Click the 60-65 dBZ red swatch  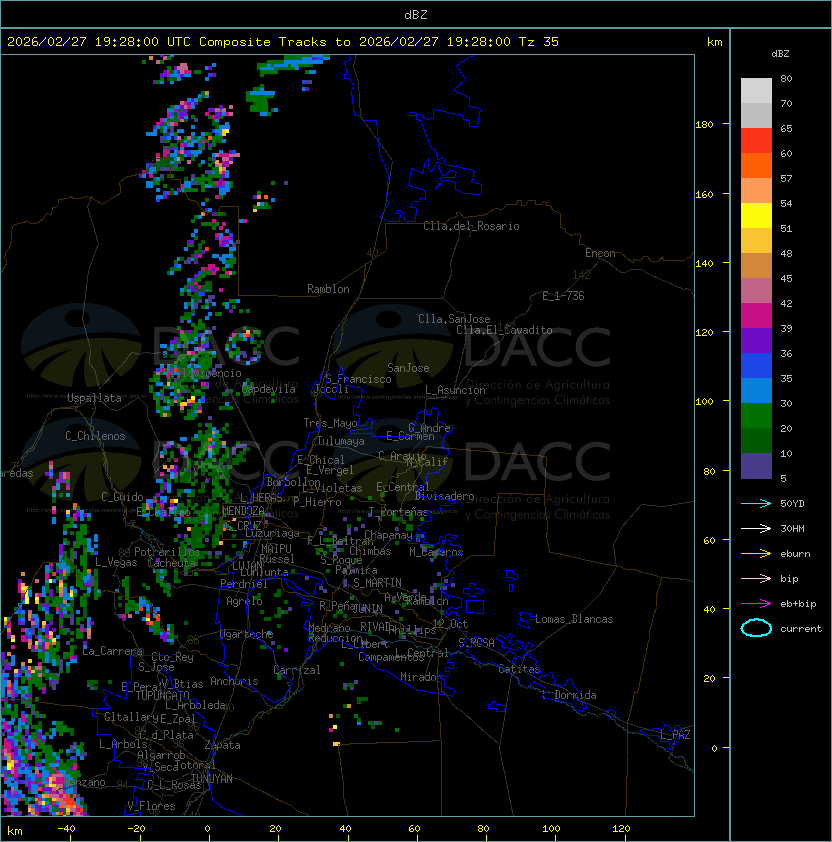tap(756, 140)
